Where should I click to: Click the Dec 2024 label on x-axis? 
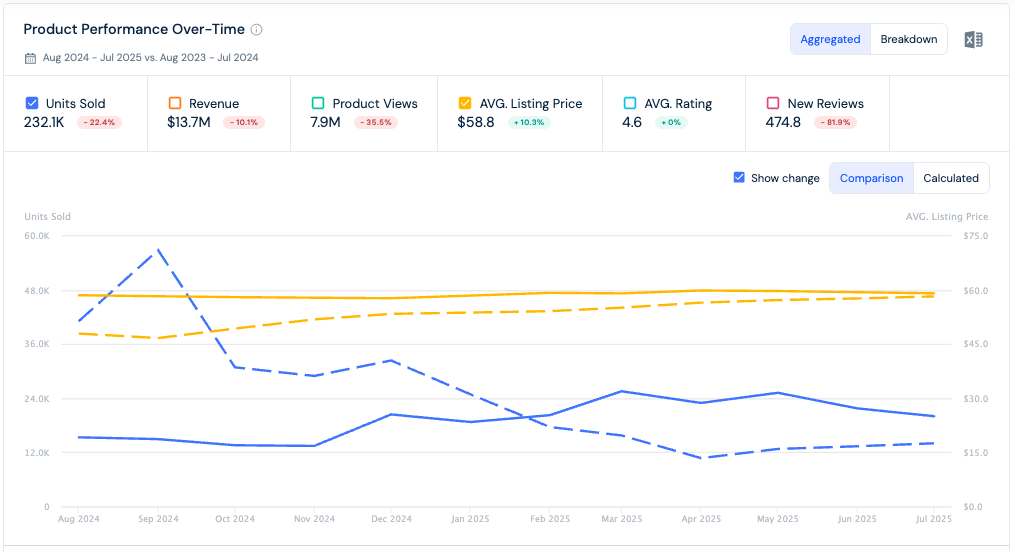point(392,519)
